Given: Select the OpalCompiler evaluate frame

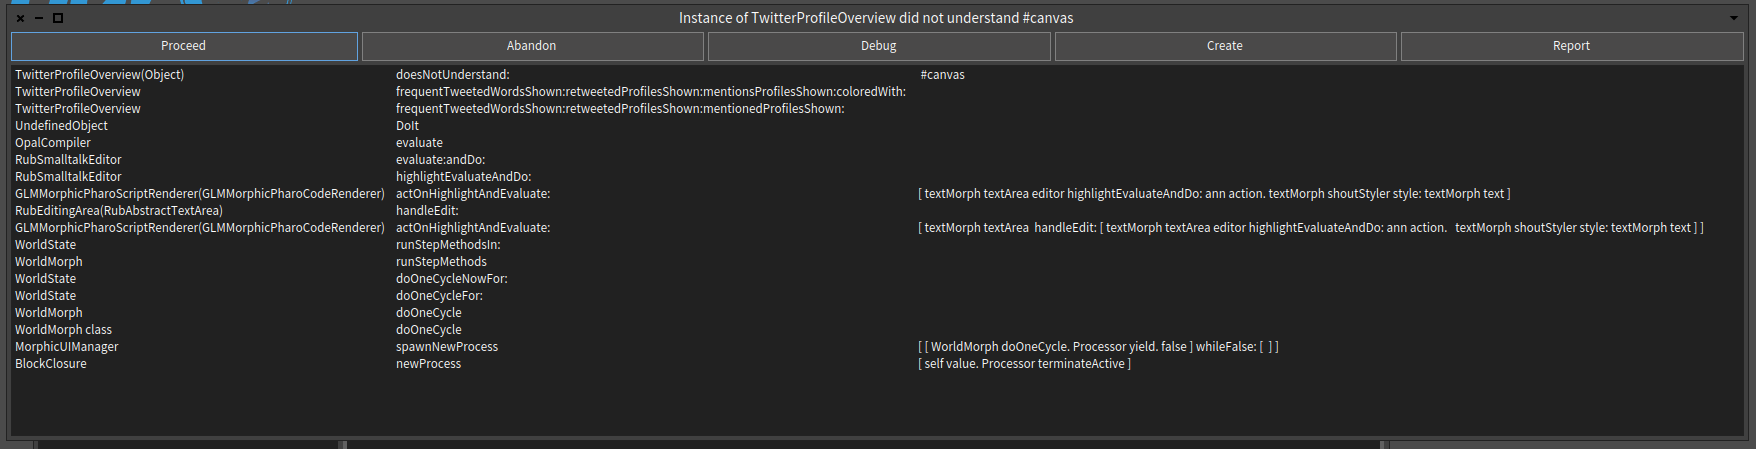Looking at the screenshot, I should [x=877, y=143].
